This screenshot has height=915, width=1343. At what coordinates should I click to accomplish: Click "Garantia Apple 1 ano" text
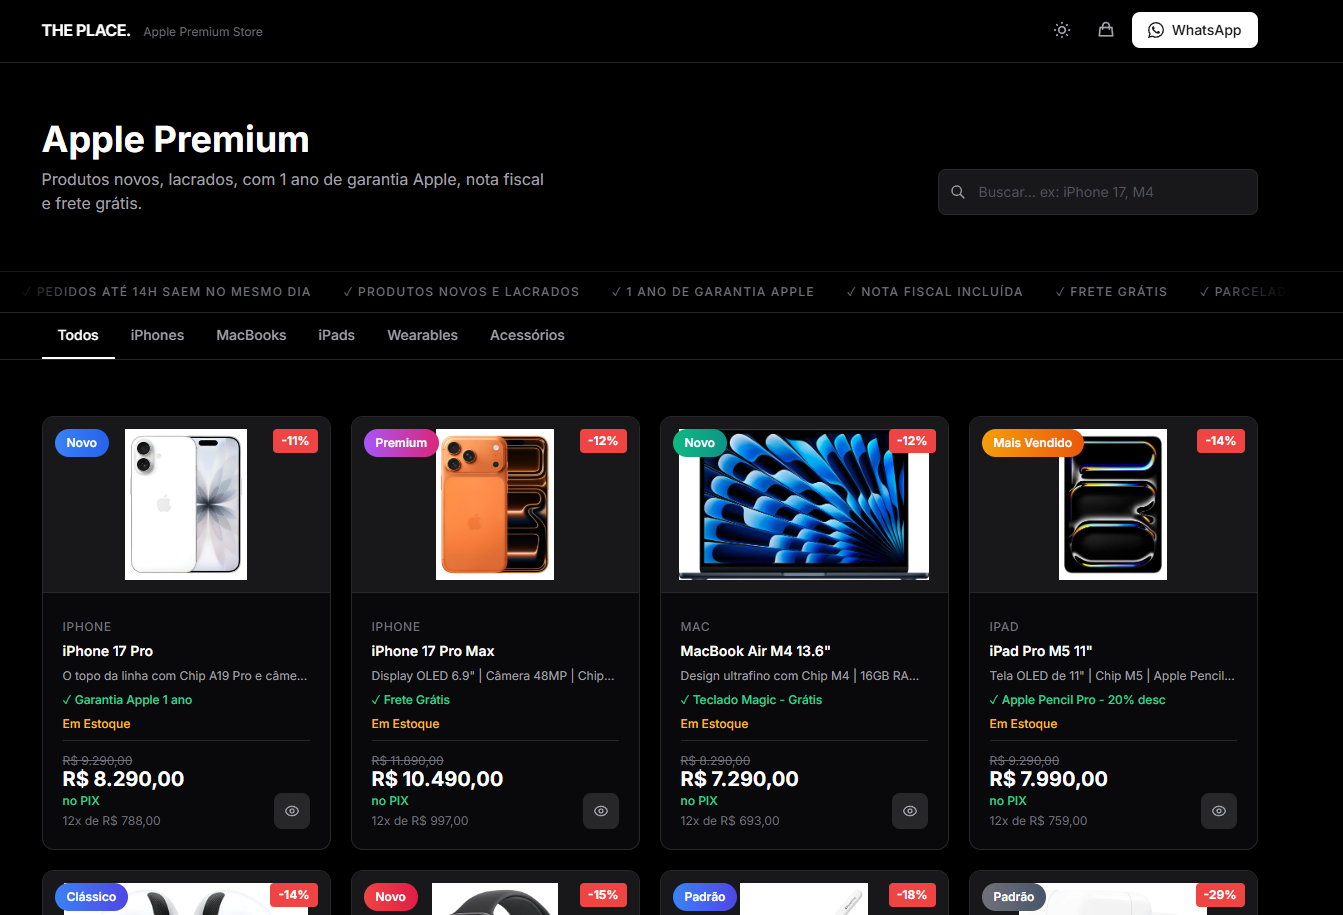point(133,700)
